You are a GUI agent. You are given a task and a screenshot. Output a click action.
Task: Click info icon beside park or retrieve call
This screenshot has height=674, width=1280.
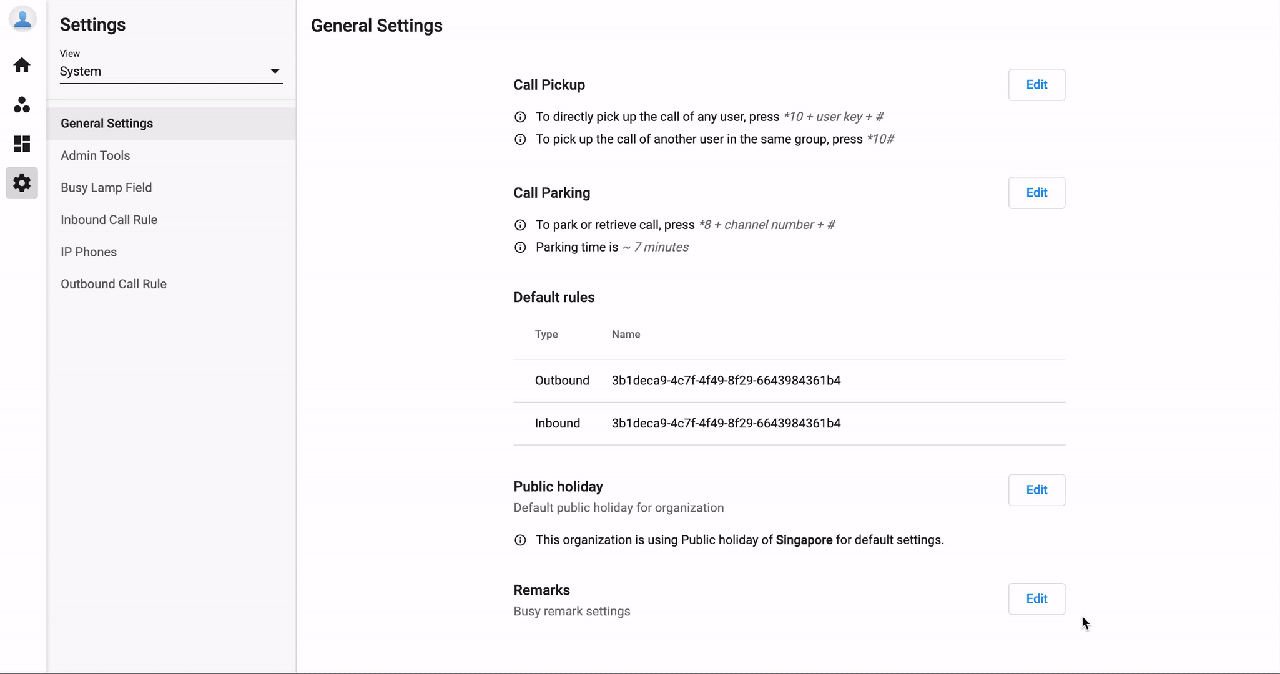520,225
